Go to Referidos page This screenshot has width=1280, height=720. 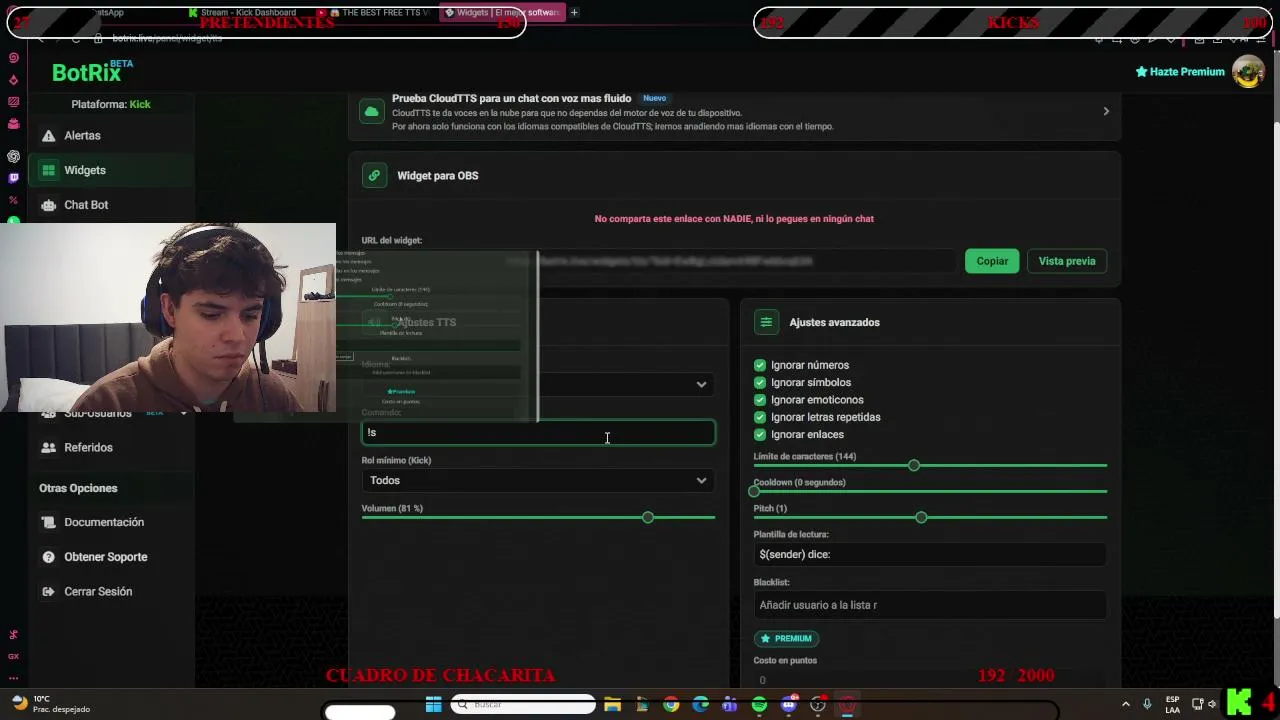click(111, 448)
